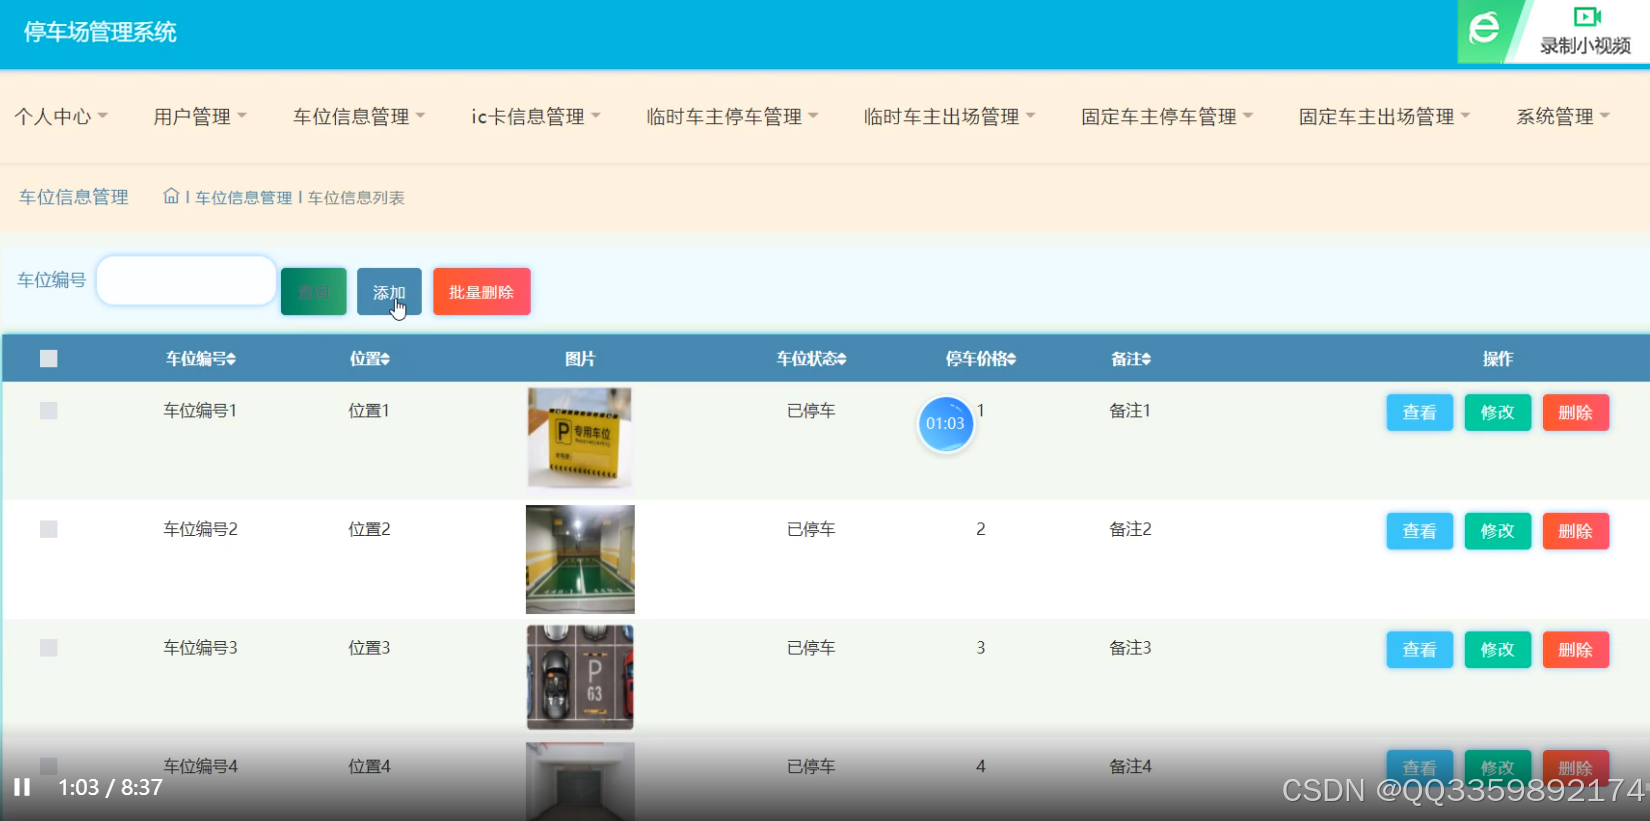
Task: Click 查看 for 车位编号2 row
Action: click(x=1419, y=531)
